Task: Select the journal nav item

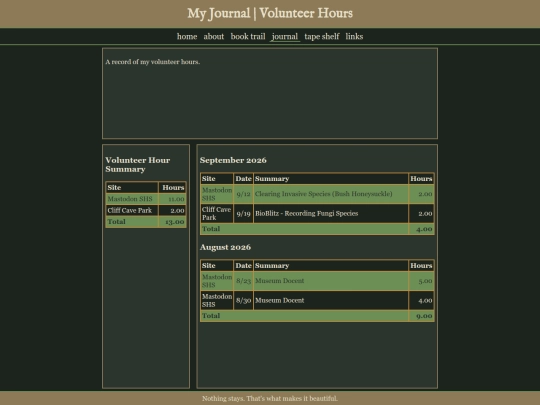Action: (x=285, y=37)
